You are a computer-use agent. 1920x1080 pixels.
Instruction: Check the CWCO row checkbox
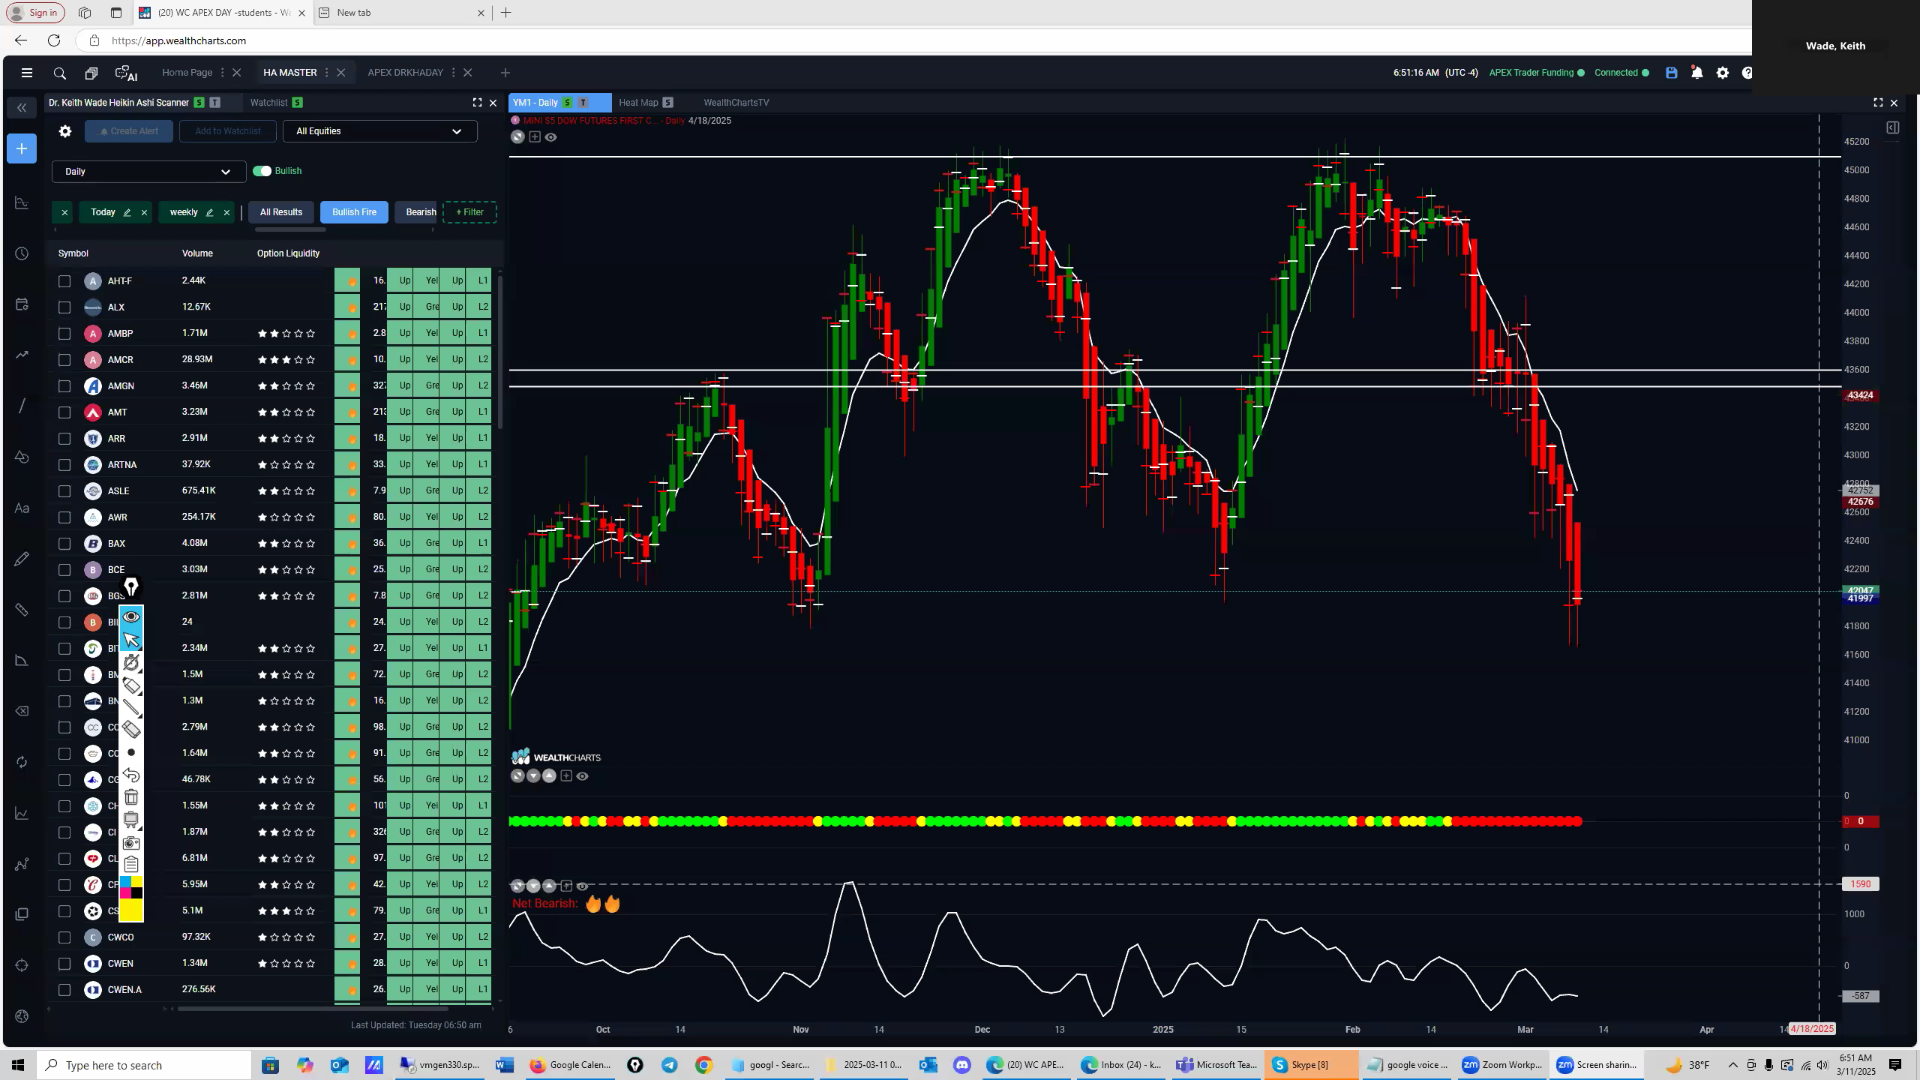point(64,937)
